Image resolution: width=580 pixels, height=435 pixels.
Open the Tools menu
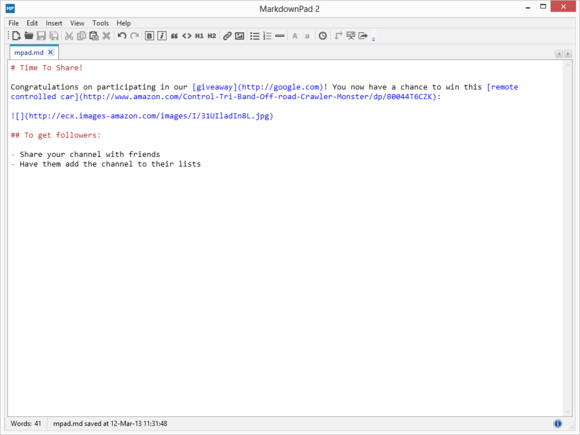coord(101,23)
